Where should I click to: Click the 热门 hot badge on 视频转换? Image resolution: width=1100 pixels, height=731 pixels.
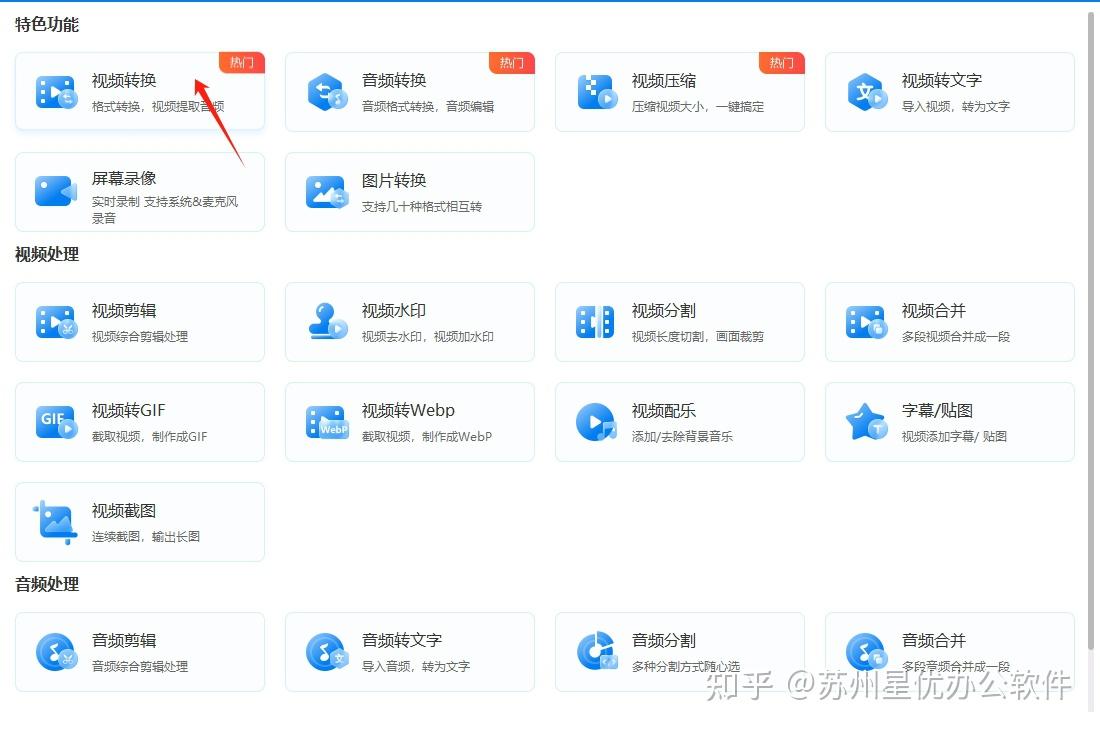point(242,62)
